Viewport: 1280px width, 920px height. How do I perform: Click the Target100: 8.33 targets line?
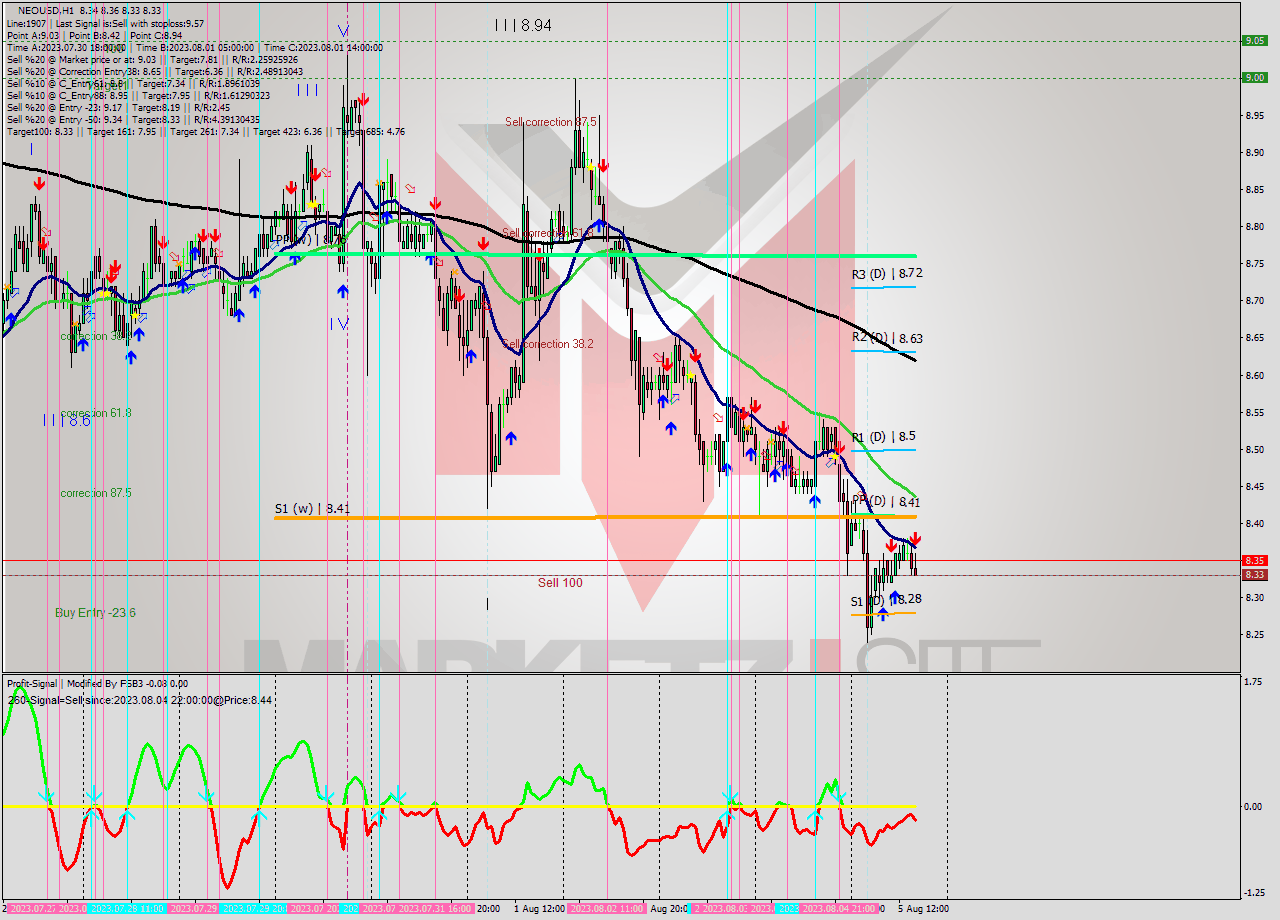tap(205, 131)
